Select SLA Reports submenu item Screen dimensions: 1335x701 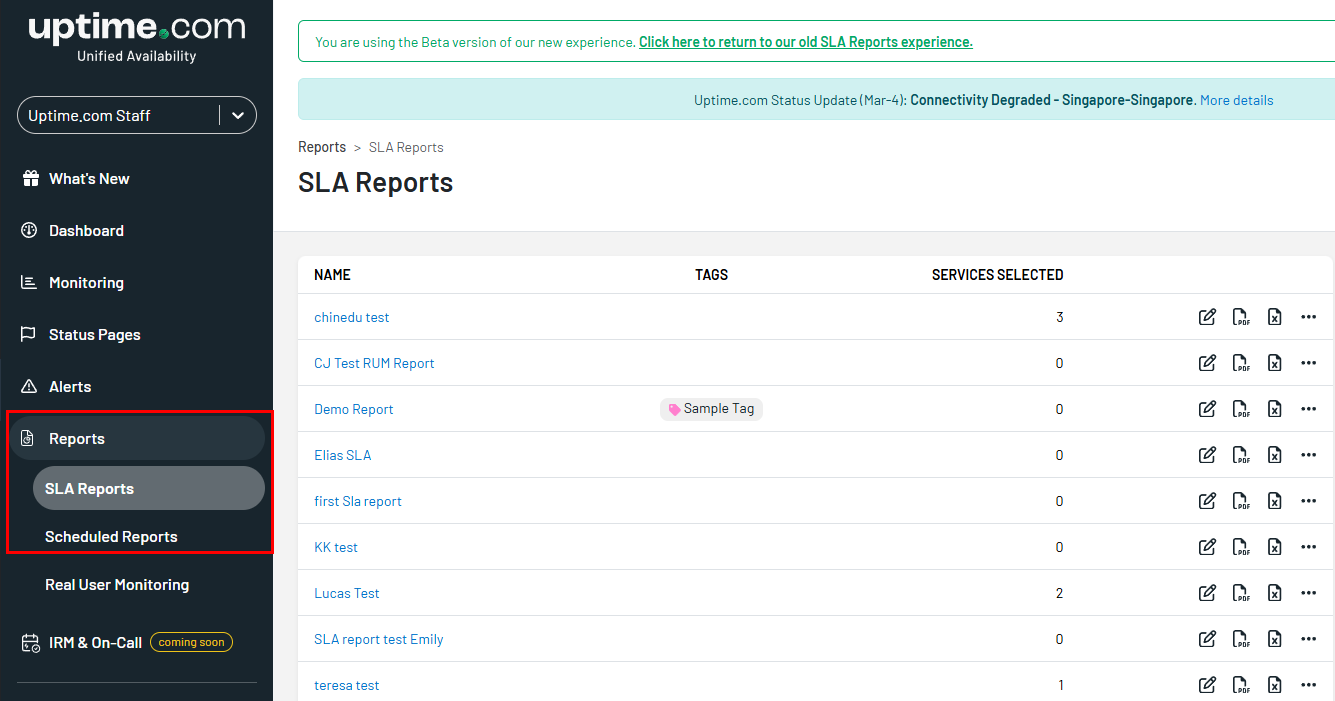click(149, 488)
